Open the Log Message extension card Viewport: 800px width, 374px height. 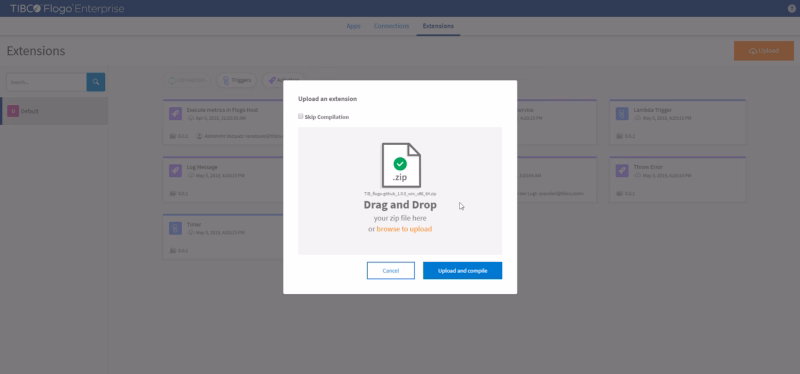click(223, 180)
